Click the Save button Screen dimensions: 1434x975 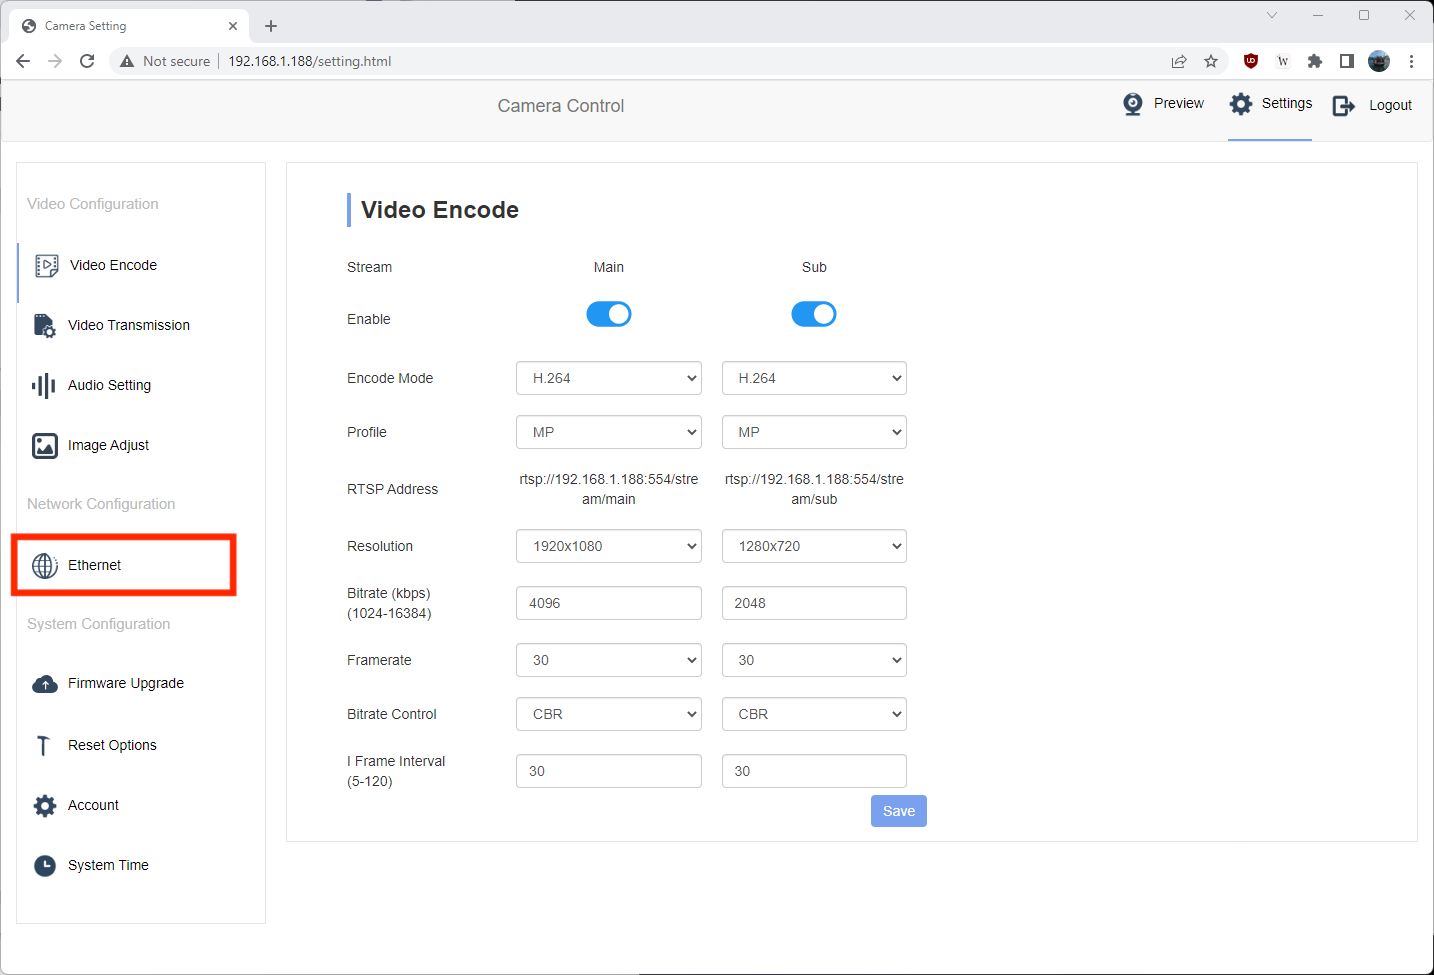pyautogui.click(x=898, y=811)
